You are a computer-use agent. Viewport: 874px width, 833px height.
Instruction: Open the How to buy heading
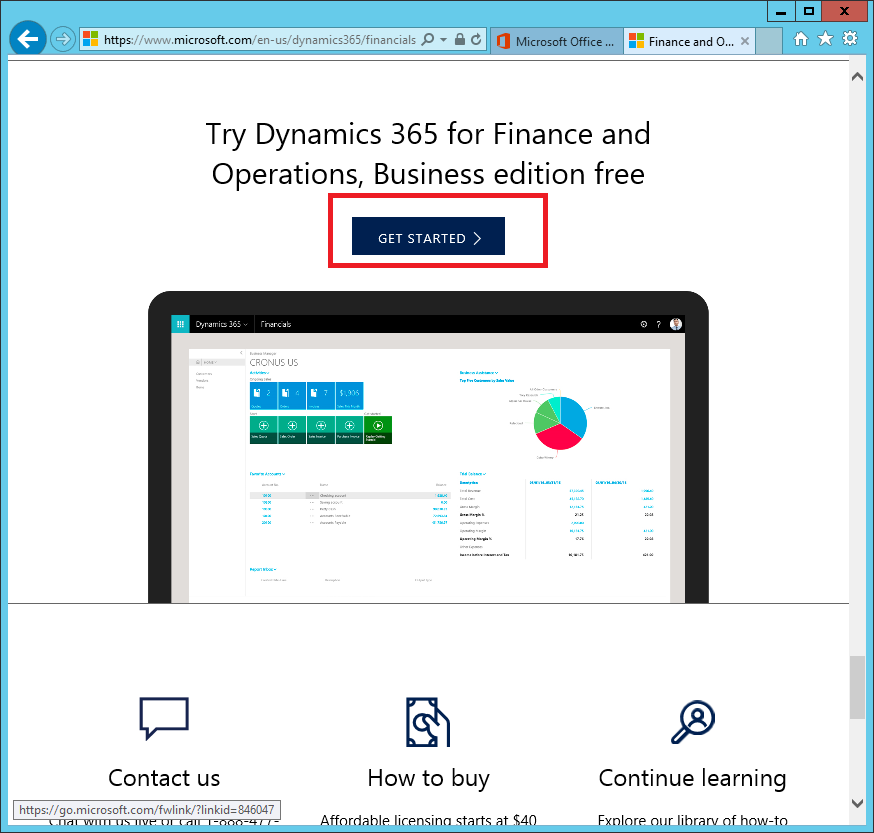tap(428, 778)
